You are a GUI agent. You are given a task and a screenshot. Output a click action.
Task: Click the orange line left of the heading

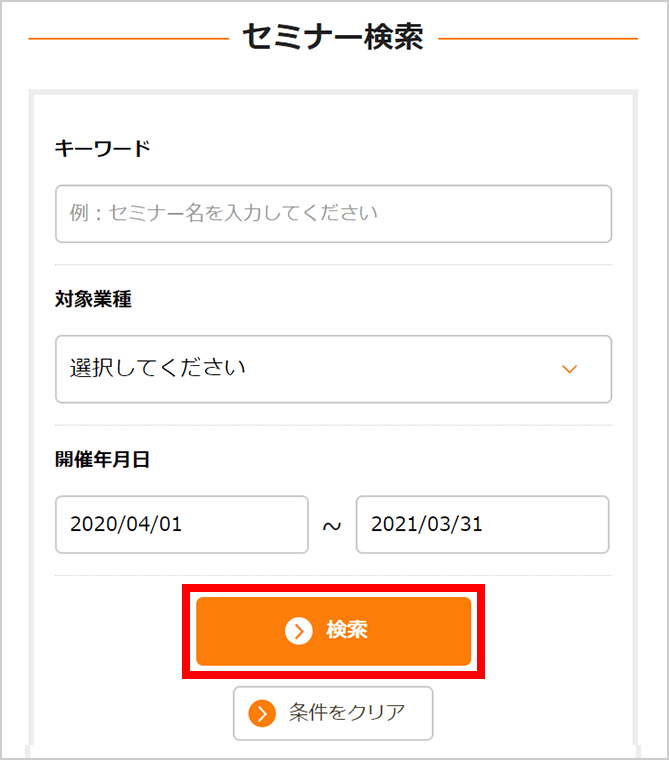click(x=128, y=39)
